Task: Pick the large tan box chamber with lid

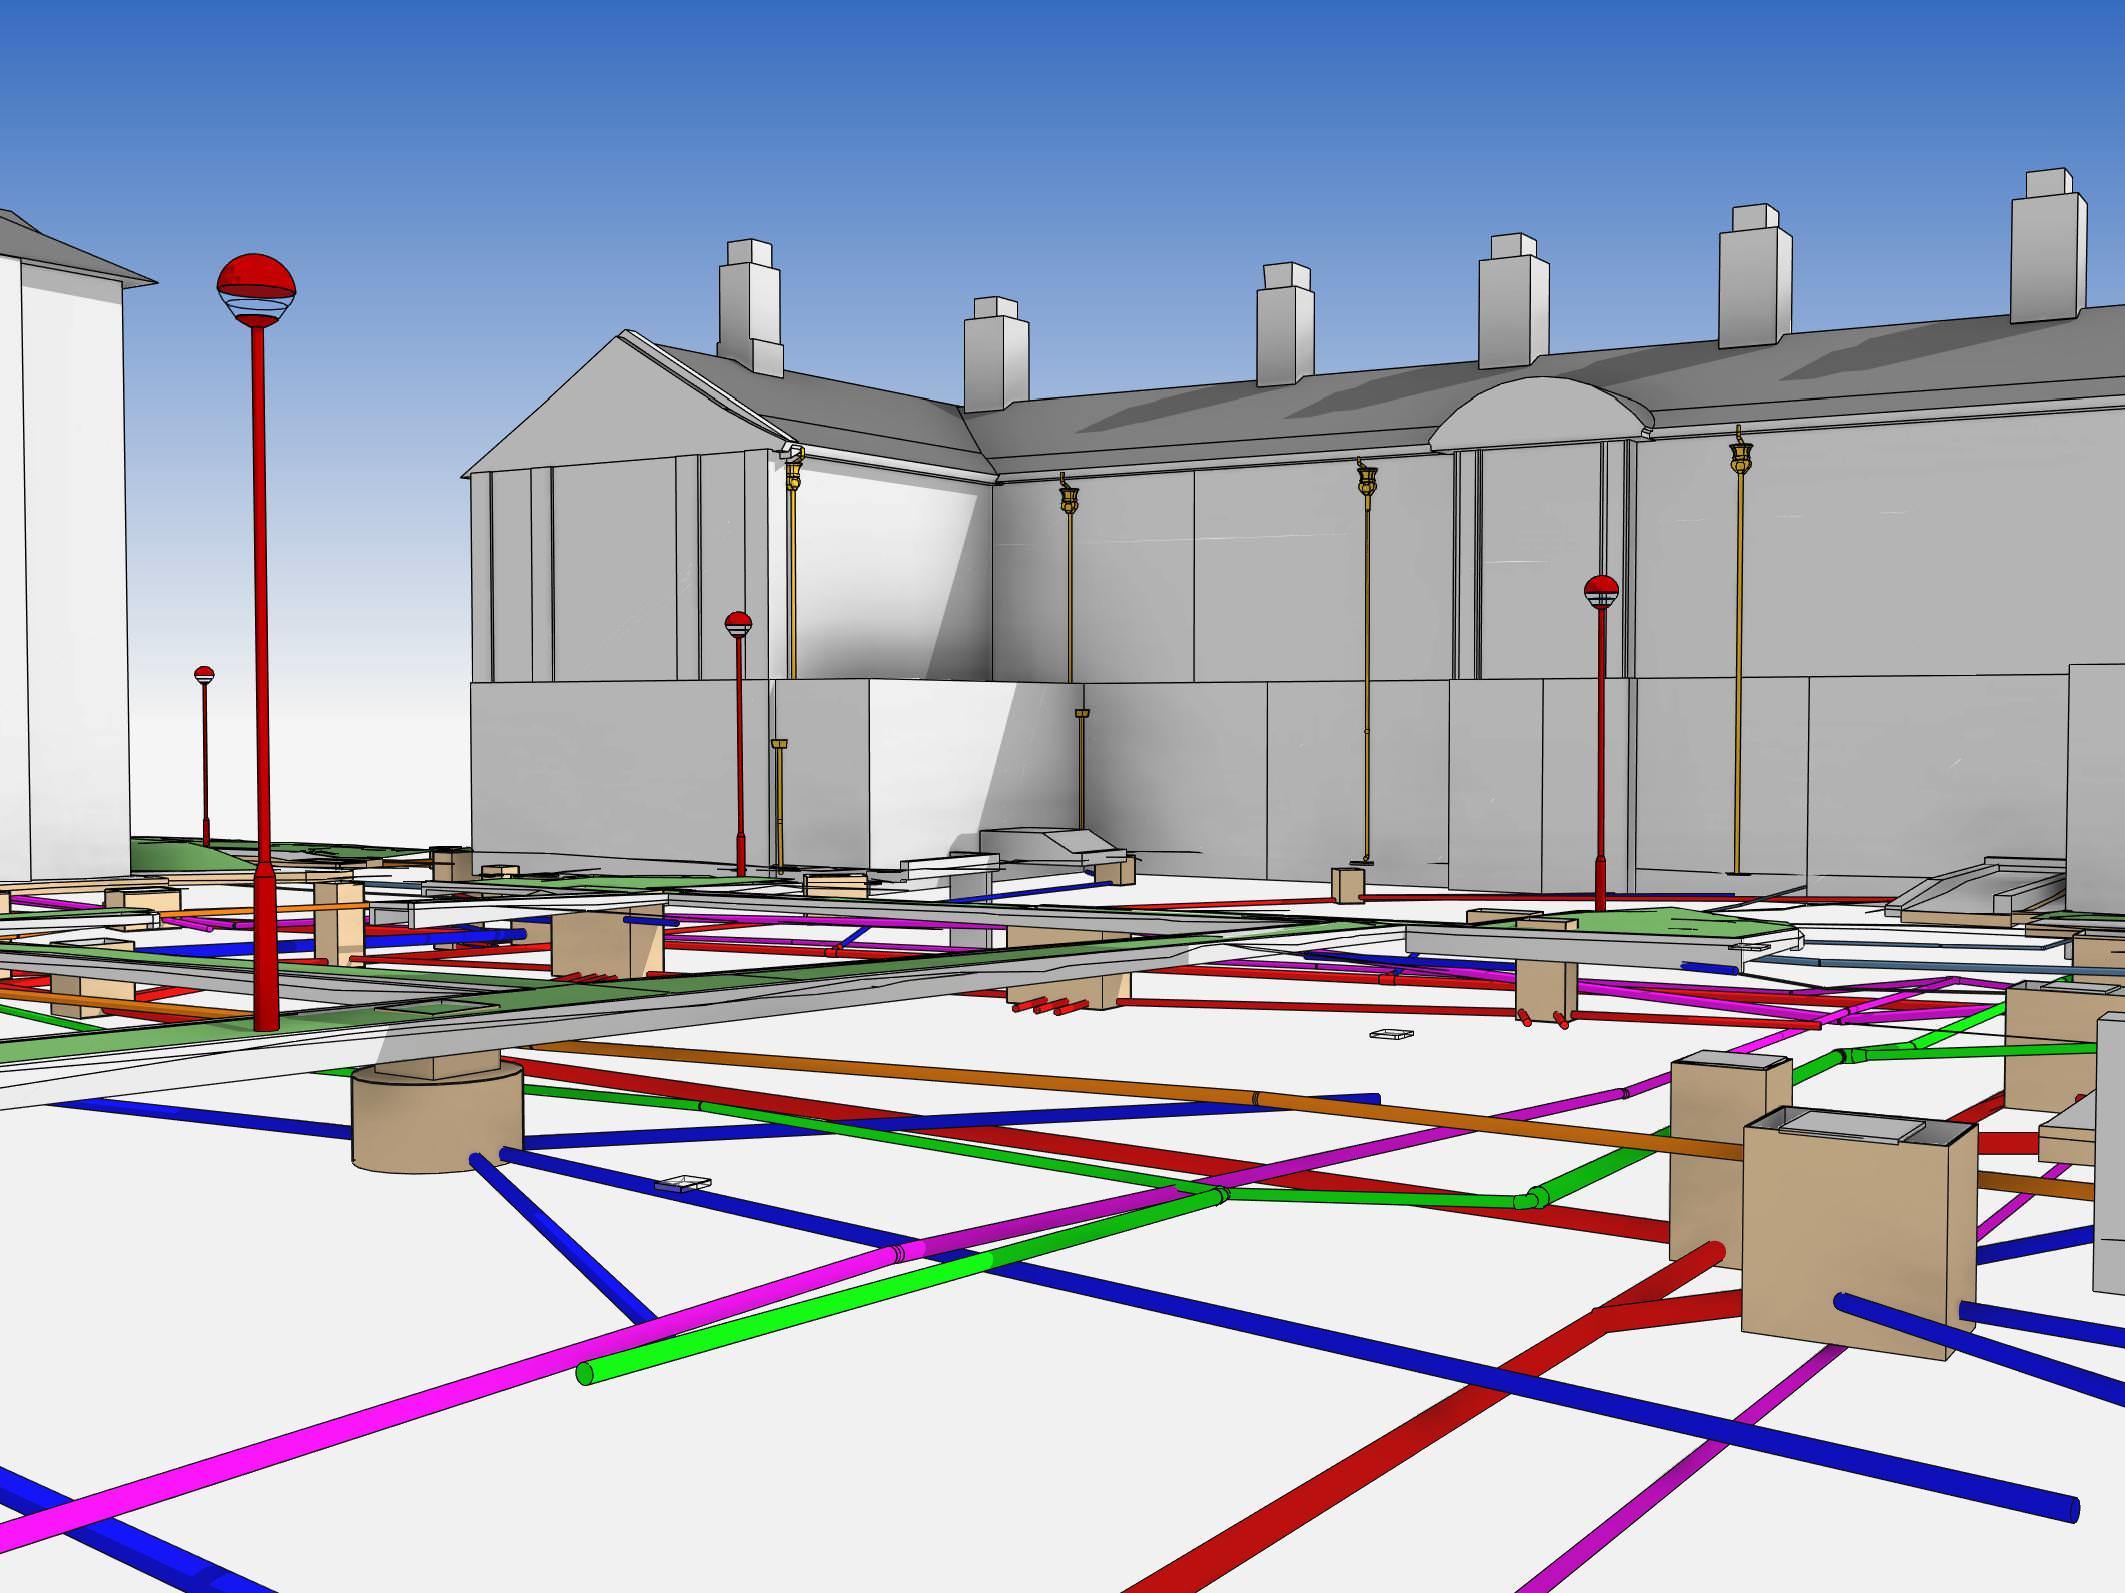Action: (1859, 1233)
